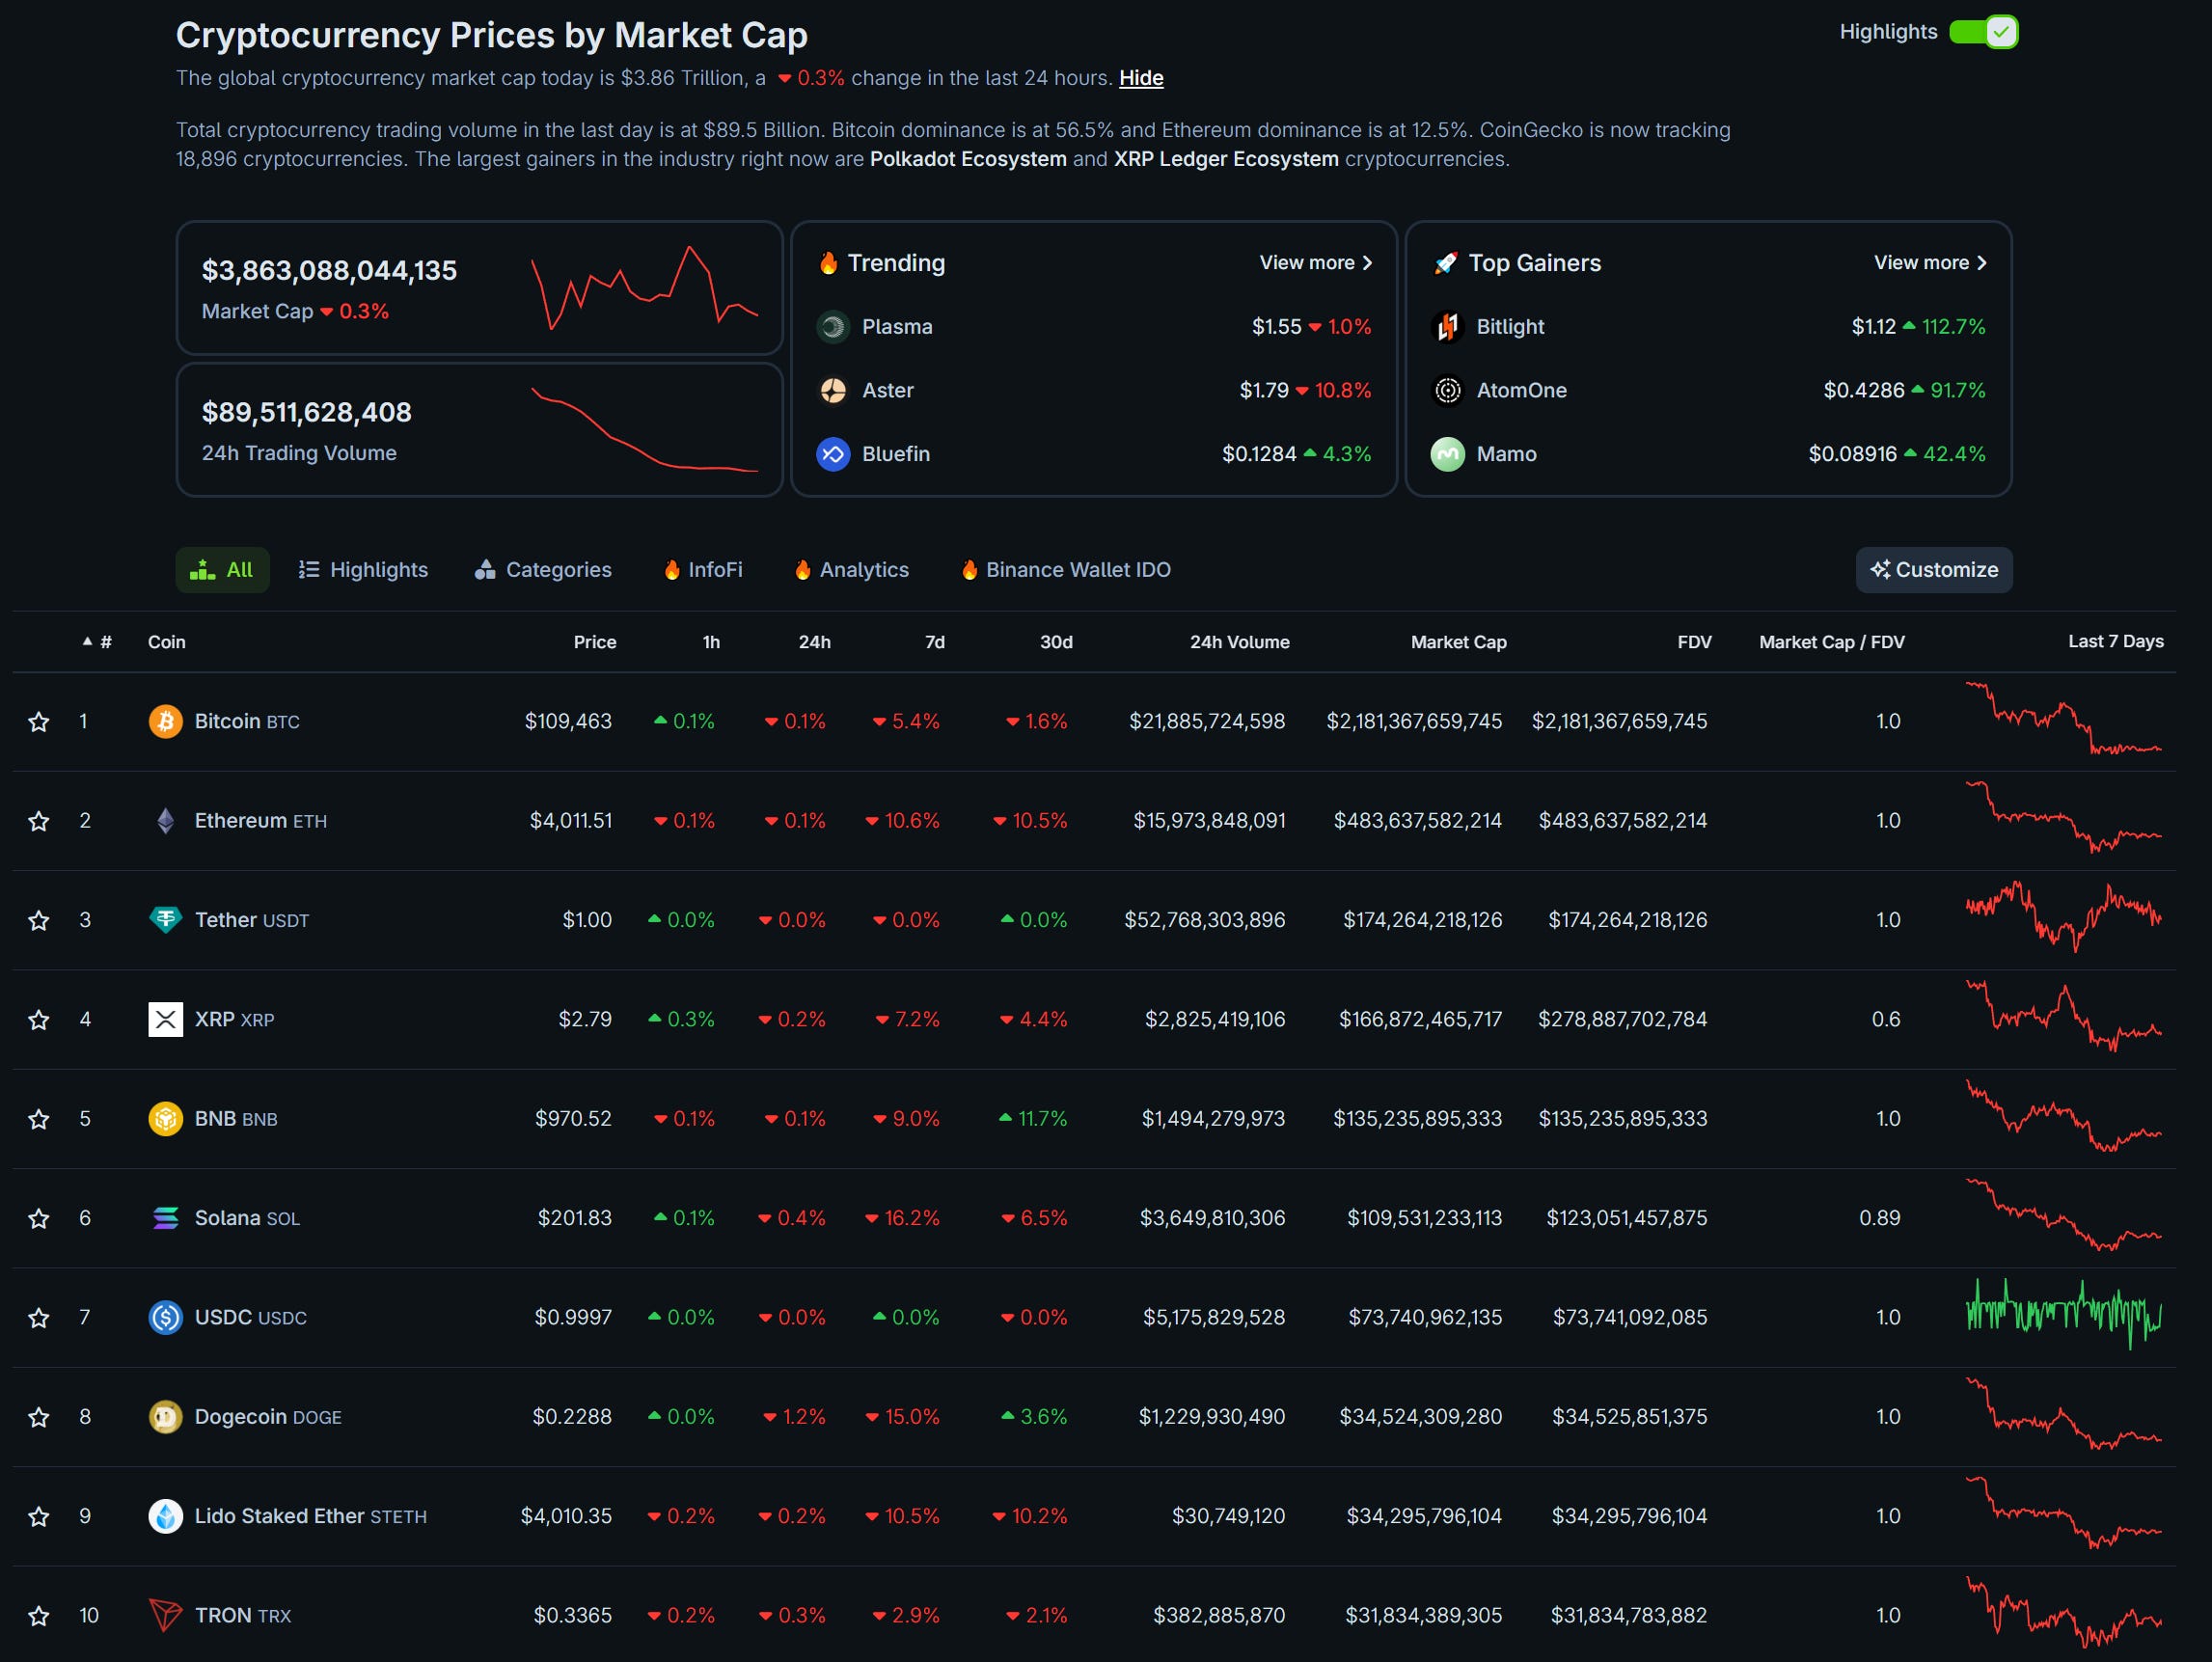The height and width of the screenshot is (1662, 2212).
Task: Click the Solana logo icon
Action: [x=165, y=1218]
